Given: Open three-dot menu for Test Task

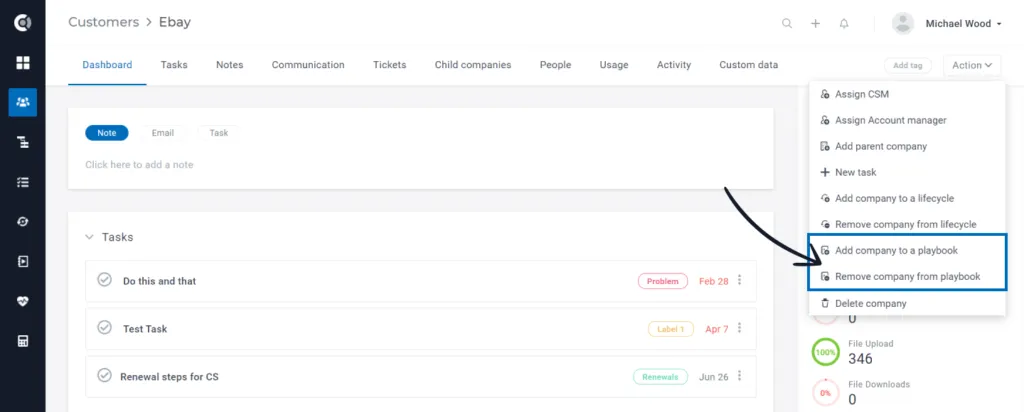Looking at the screenshot, I should [739, 328].
